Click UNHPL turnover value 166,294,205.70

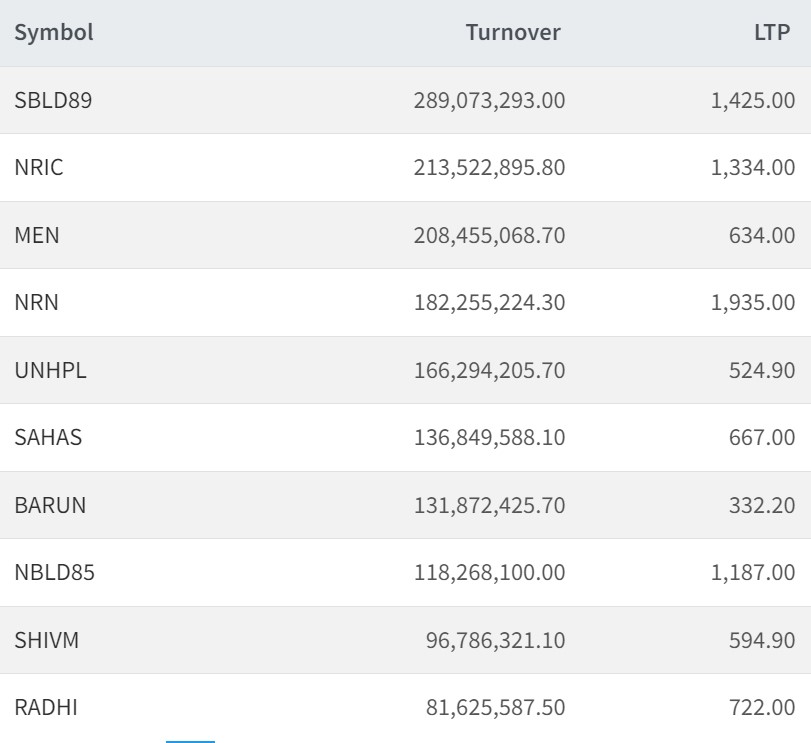coord(489,370)
